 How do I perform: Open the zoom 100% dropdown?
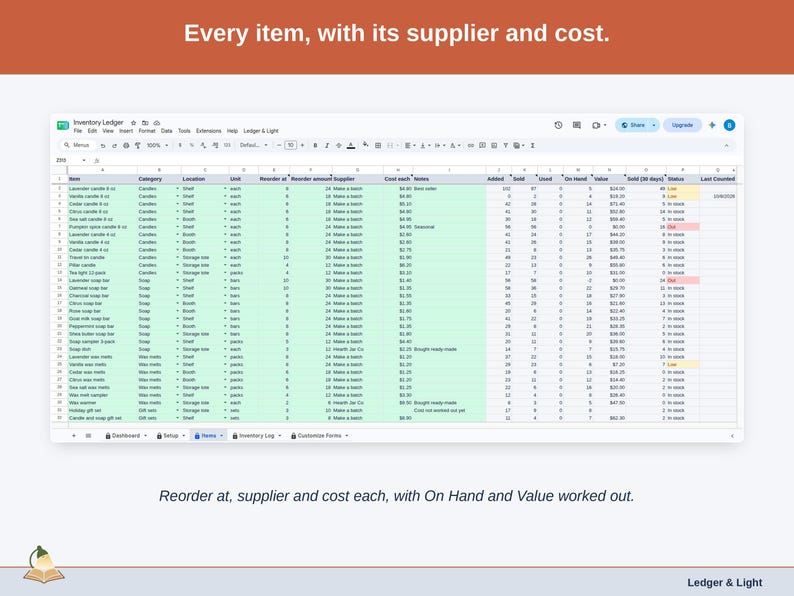[x=157, y=145]
